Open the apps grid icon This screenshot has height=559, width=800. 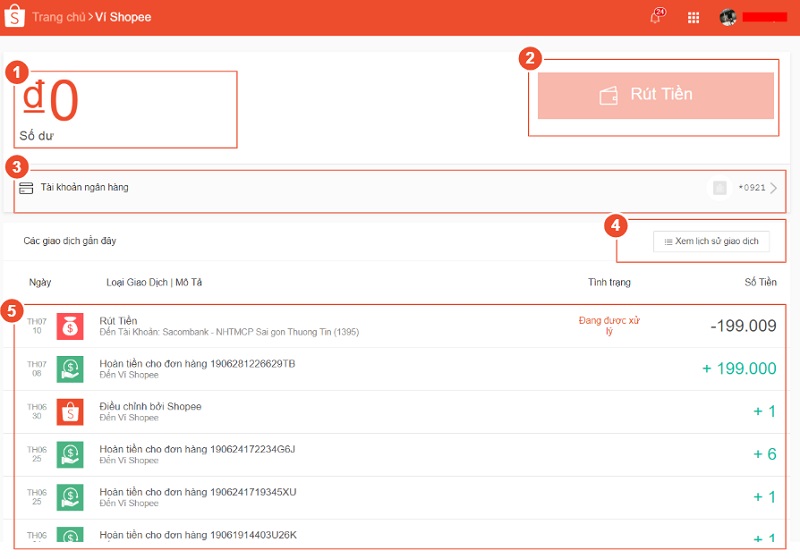(x=693, y=17)
